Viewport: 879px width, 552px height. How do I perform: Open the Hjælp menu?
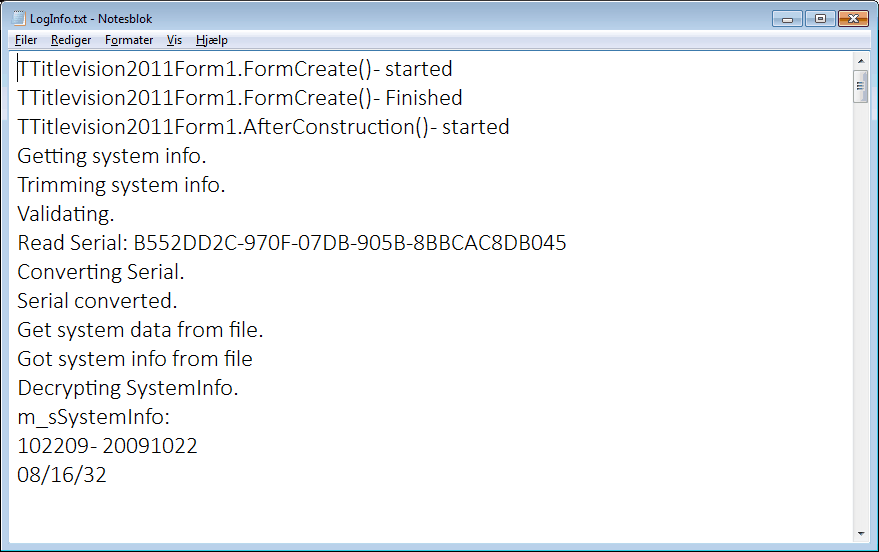coord(212,40)
